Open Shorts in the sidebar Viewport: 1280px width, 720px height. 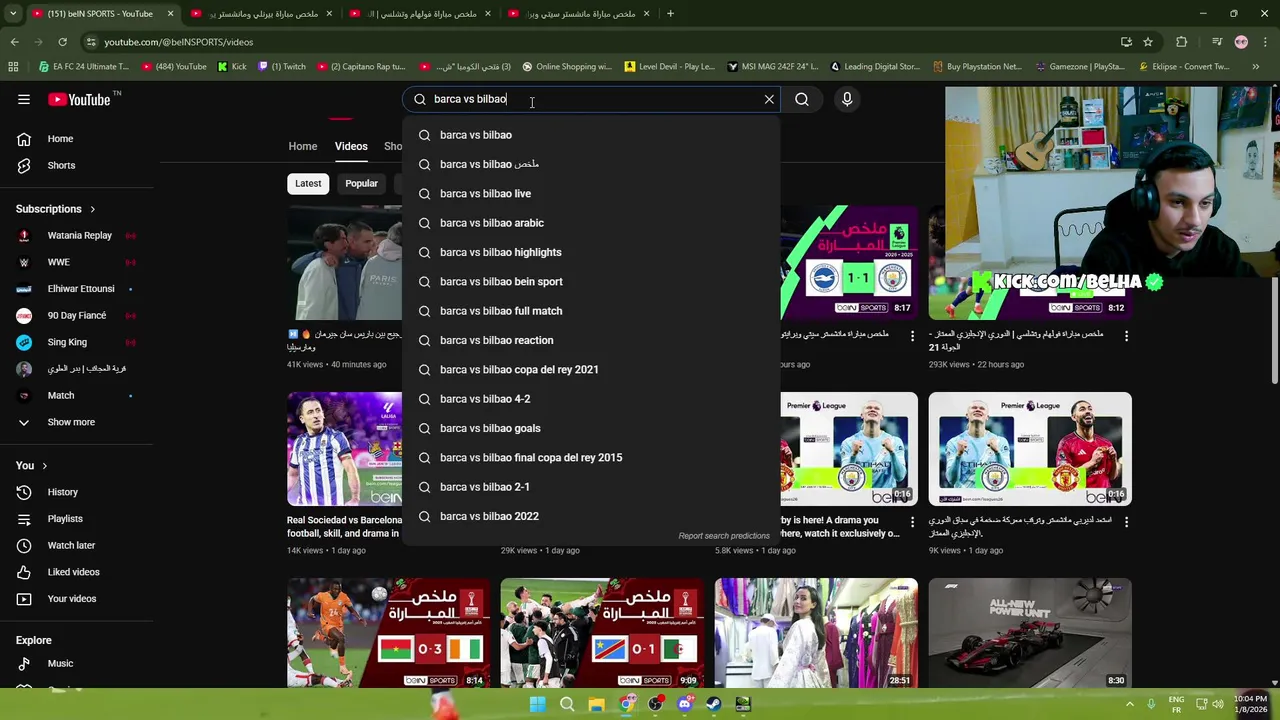click(77, 165)
